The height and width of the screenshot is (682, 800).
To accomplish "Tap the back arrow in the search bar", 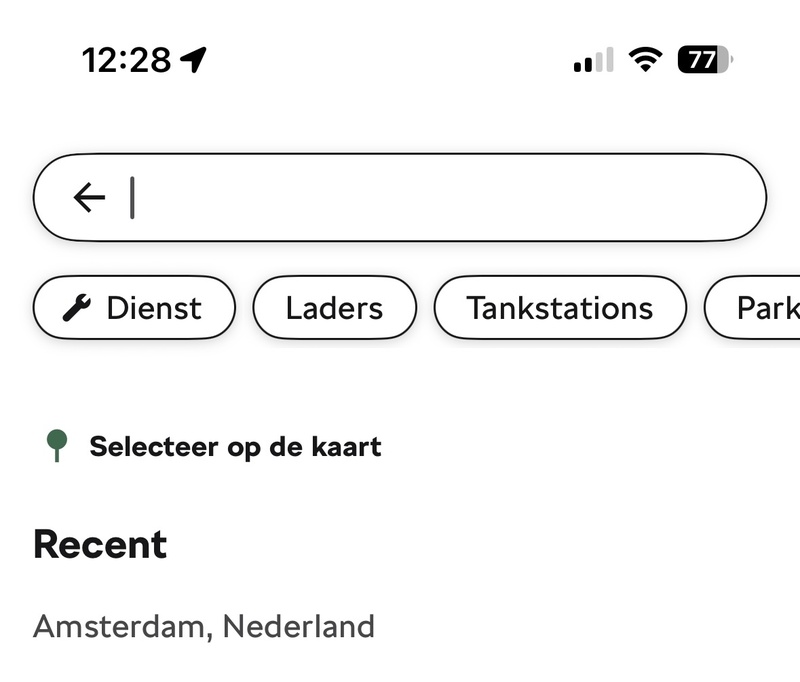I will pos(89,198).
